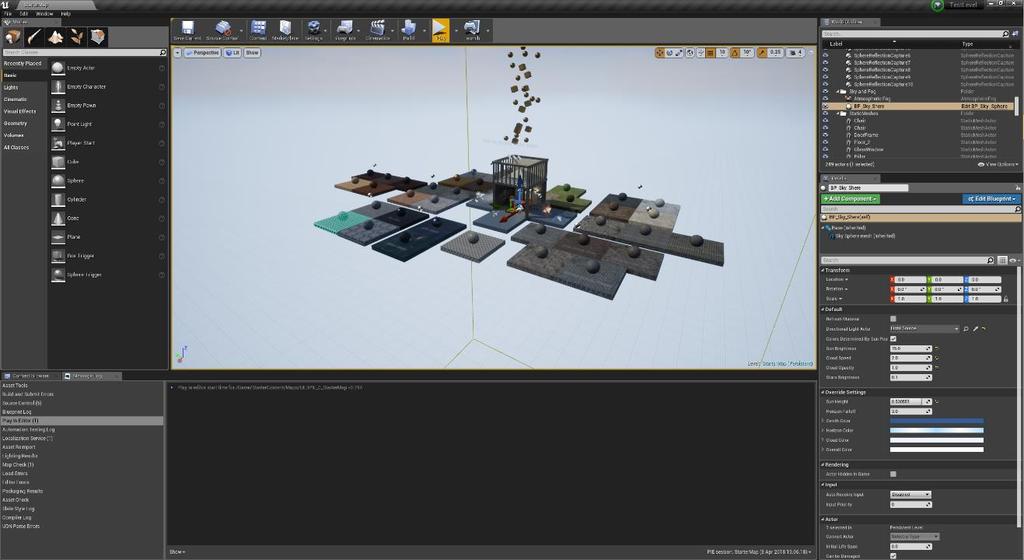Toggle viewport scale snapping icon
Screen dimensions: 1024x560
tap(762, 53)
